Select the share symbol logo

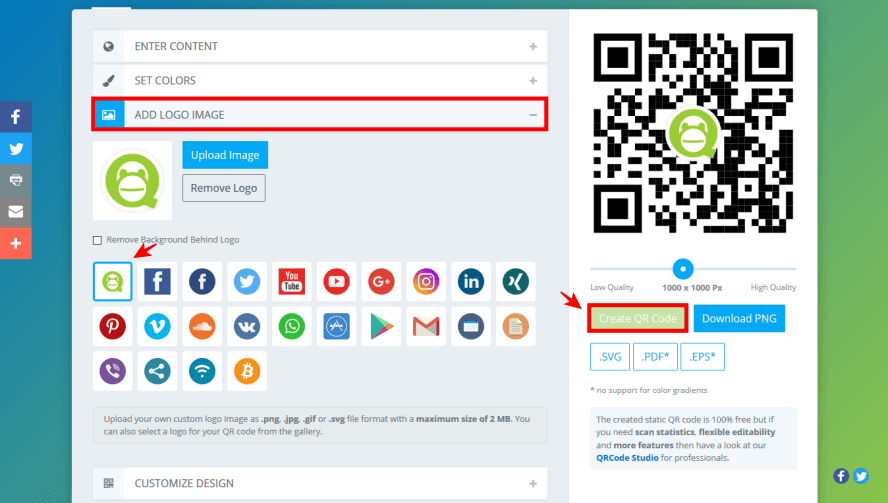[157, 371]
